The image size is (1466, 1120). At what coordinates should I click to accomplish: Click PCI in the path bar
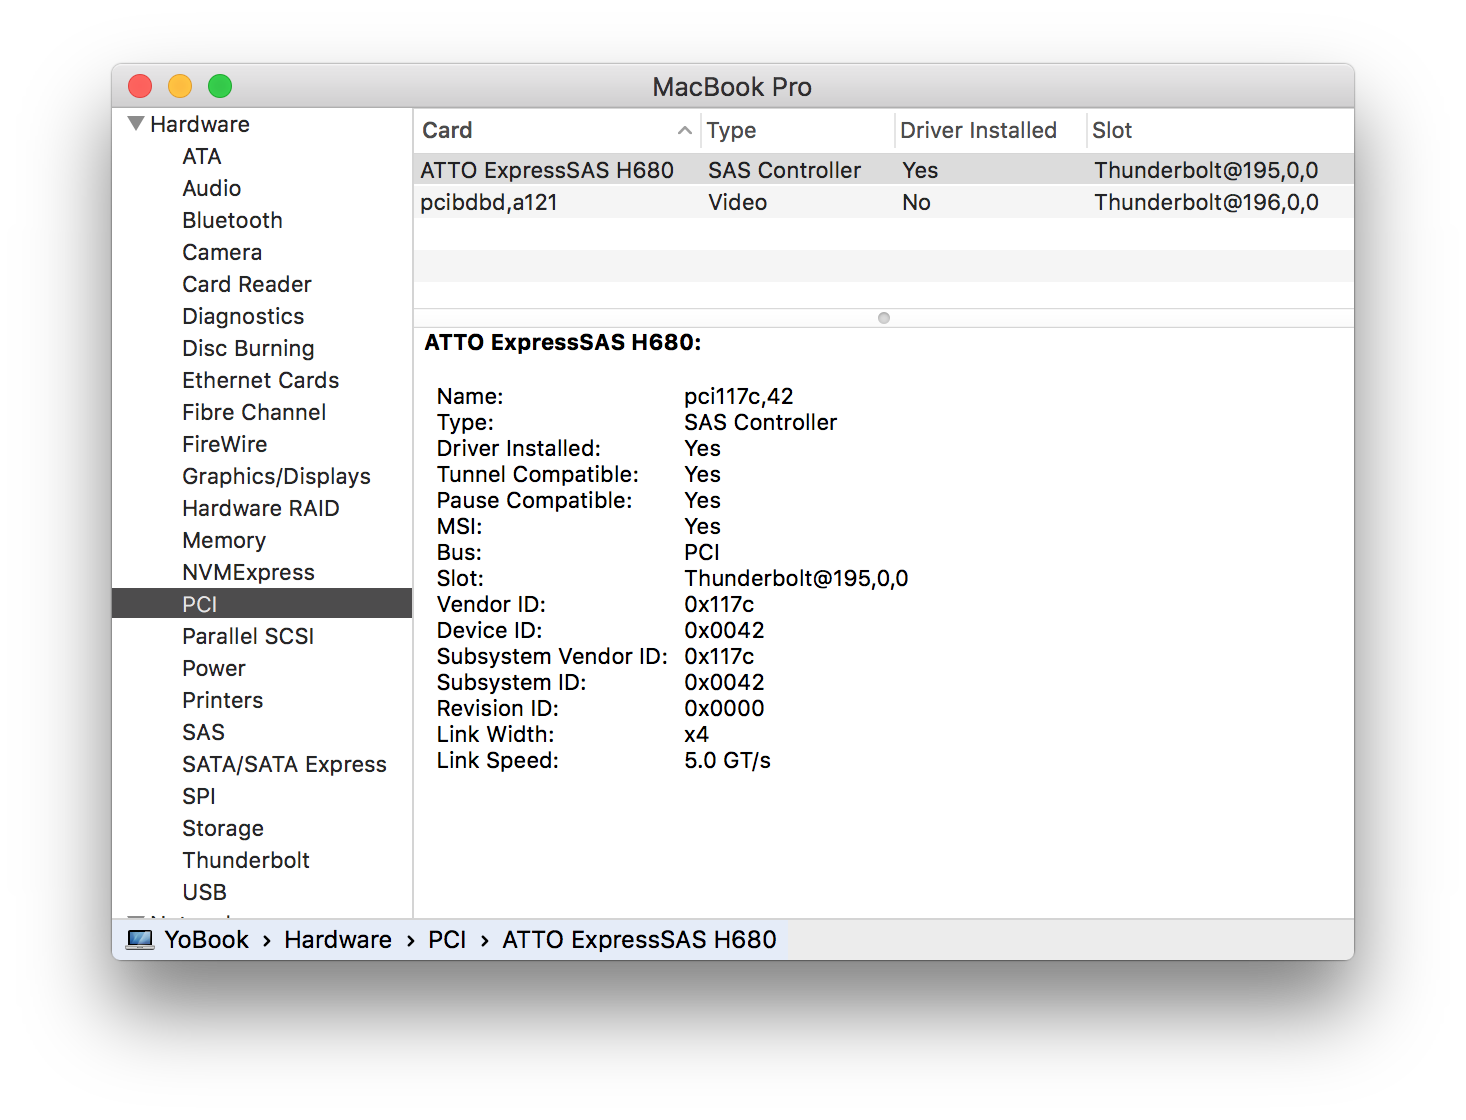pyautogui.click(x=447, y=940)
